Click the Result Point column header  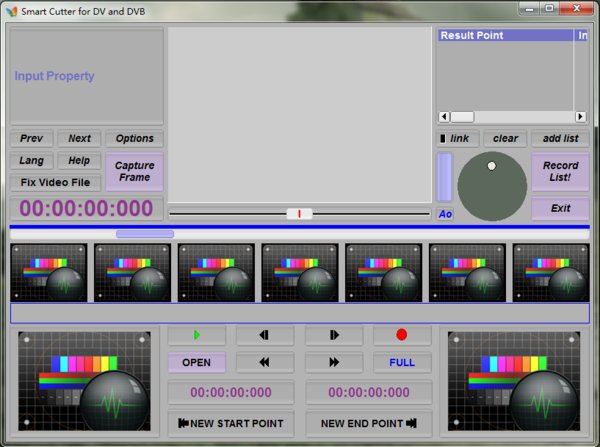[505, 35]
